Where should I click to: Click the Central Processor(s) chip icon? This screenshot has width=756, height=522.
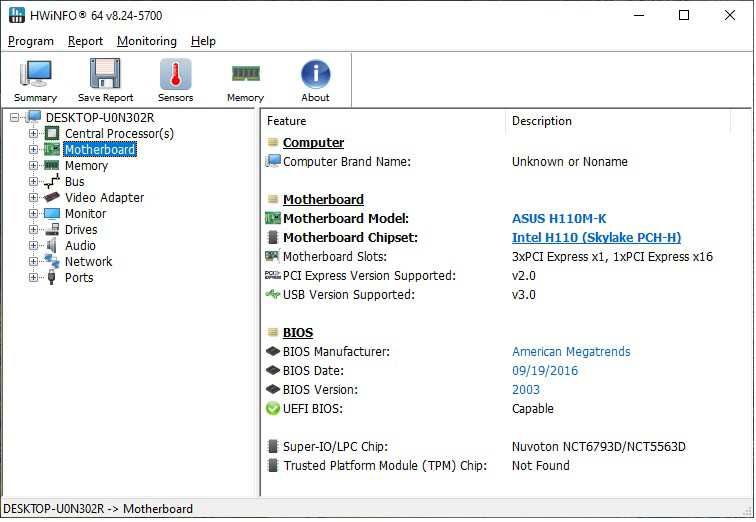tap(52, 134)
